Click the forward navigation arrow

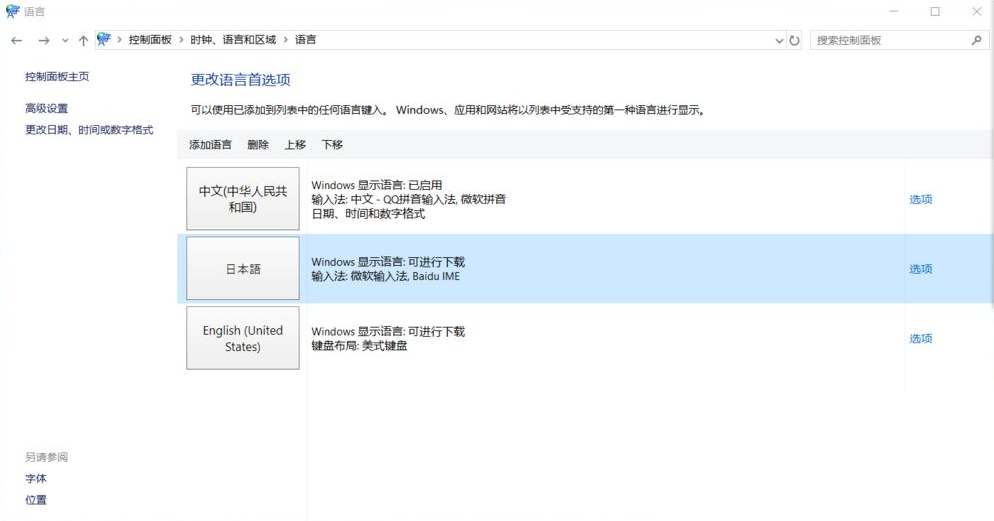click(x=43, y=41)
